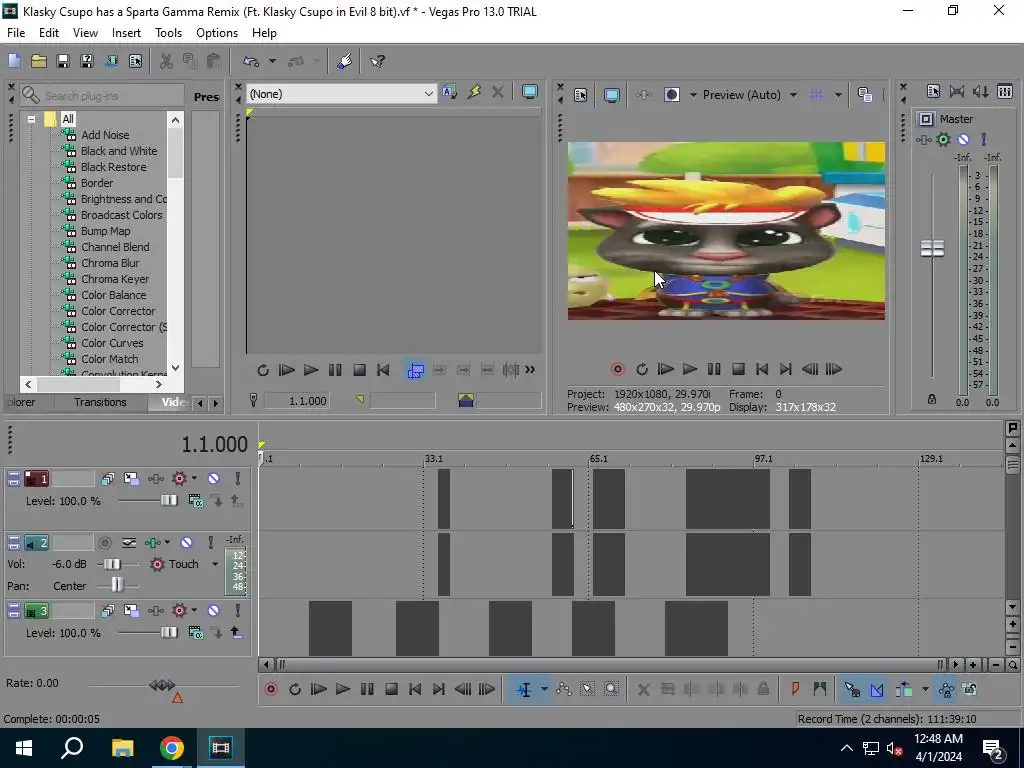This screenshot has width=1024, height=768.
Task: Open the Insert menu
Action: pyautogui.click(x=126, y=33)
